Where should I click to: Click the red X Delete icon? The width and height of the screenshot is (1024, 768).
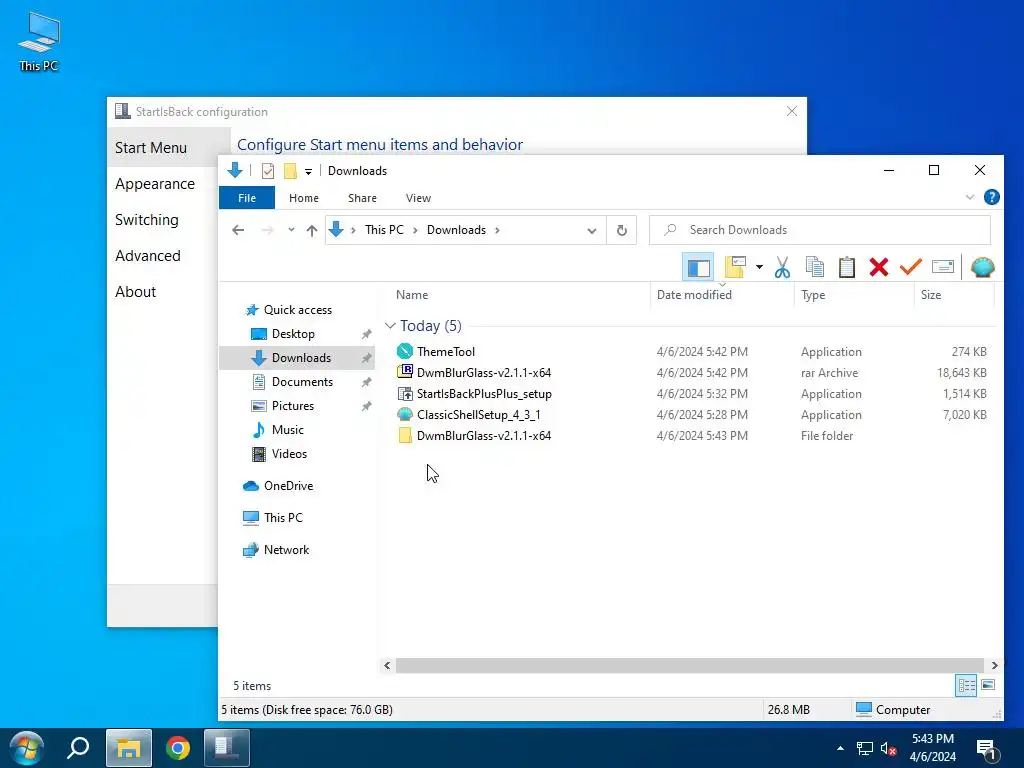879,267
